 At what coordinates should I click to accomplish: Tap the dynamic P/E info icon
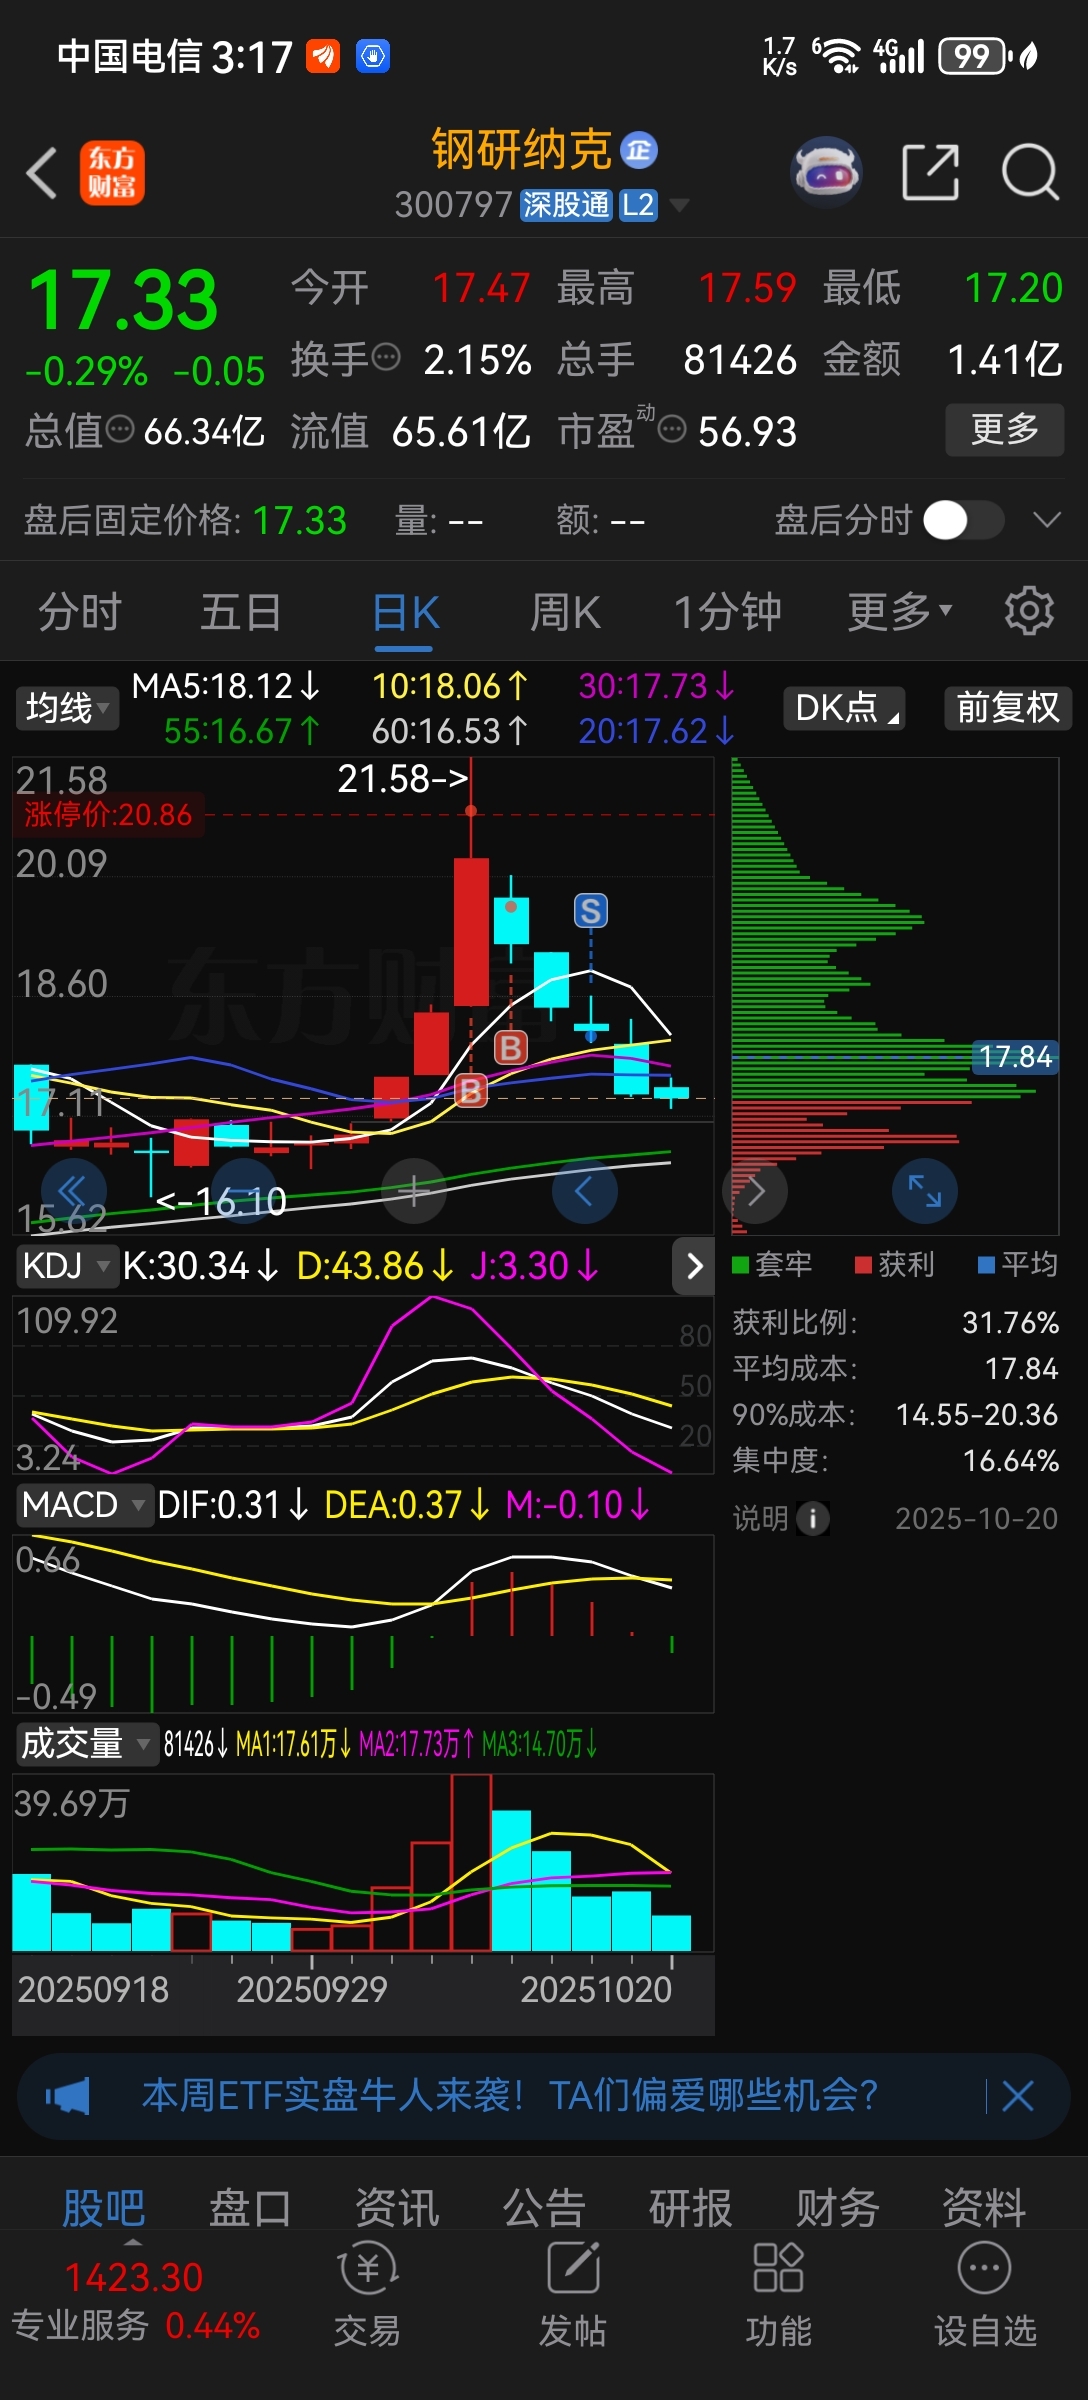click(672, 430)
